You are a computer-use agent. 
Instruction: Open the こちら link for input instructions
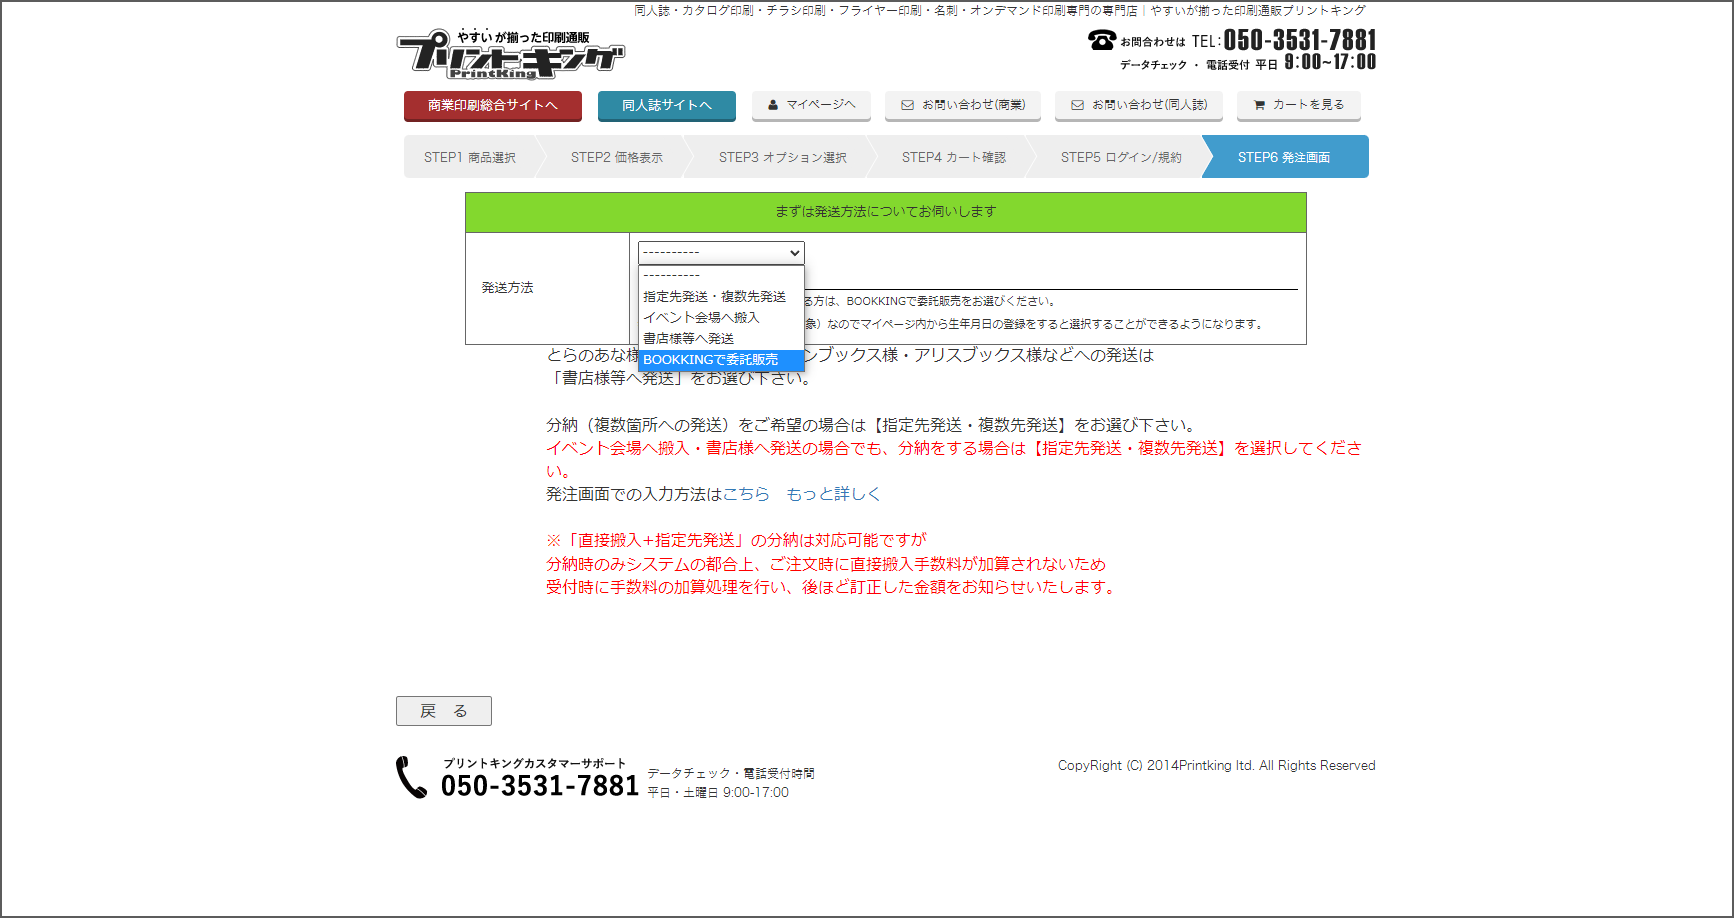pos(746,494)
